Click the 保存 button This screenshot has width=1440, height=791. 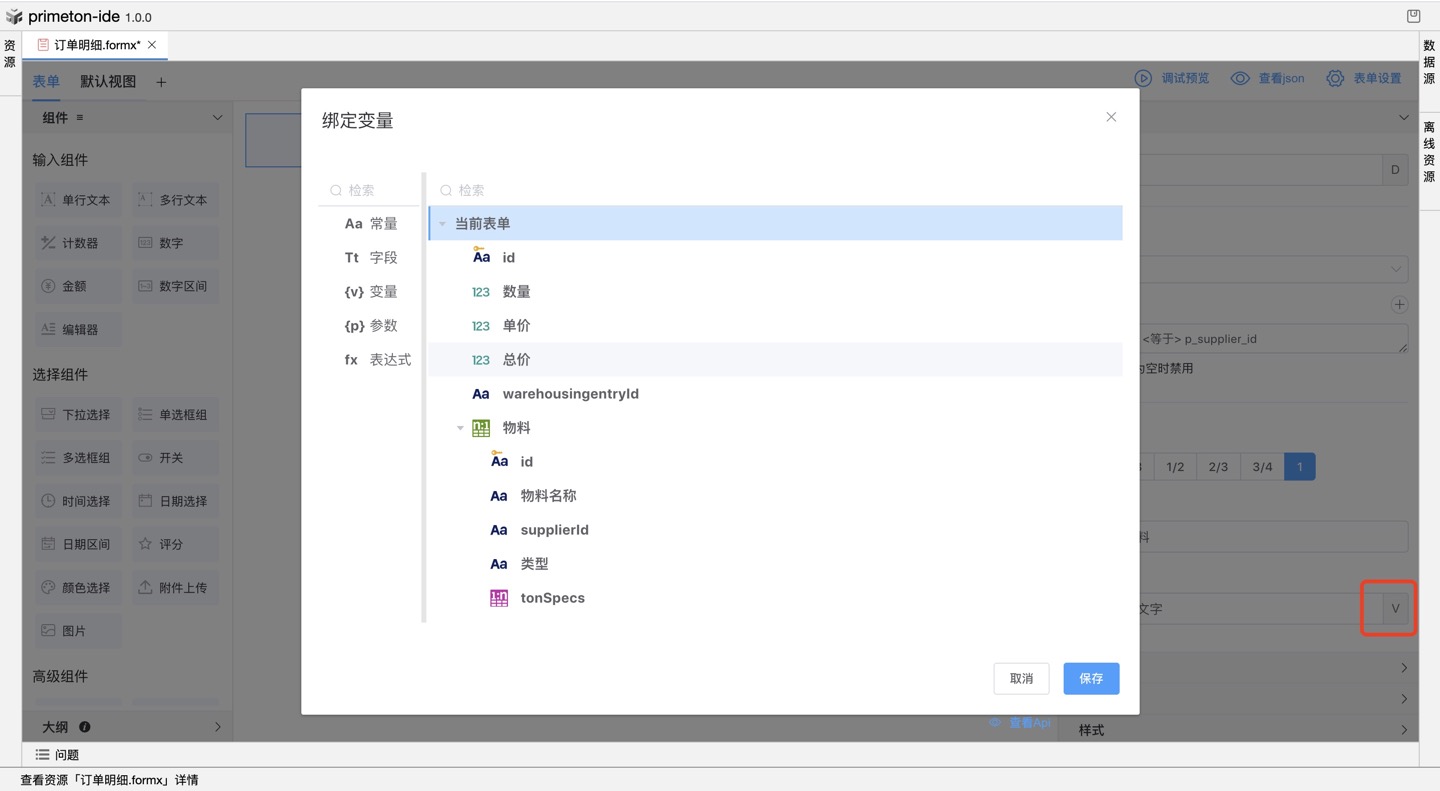pos(1090,678)
